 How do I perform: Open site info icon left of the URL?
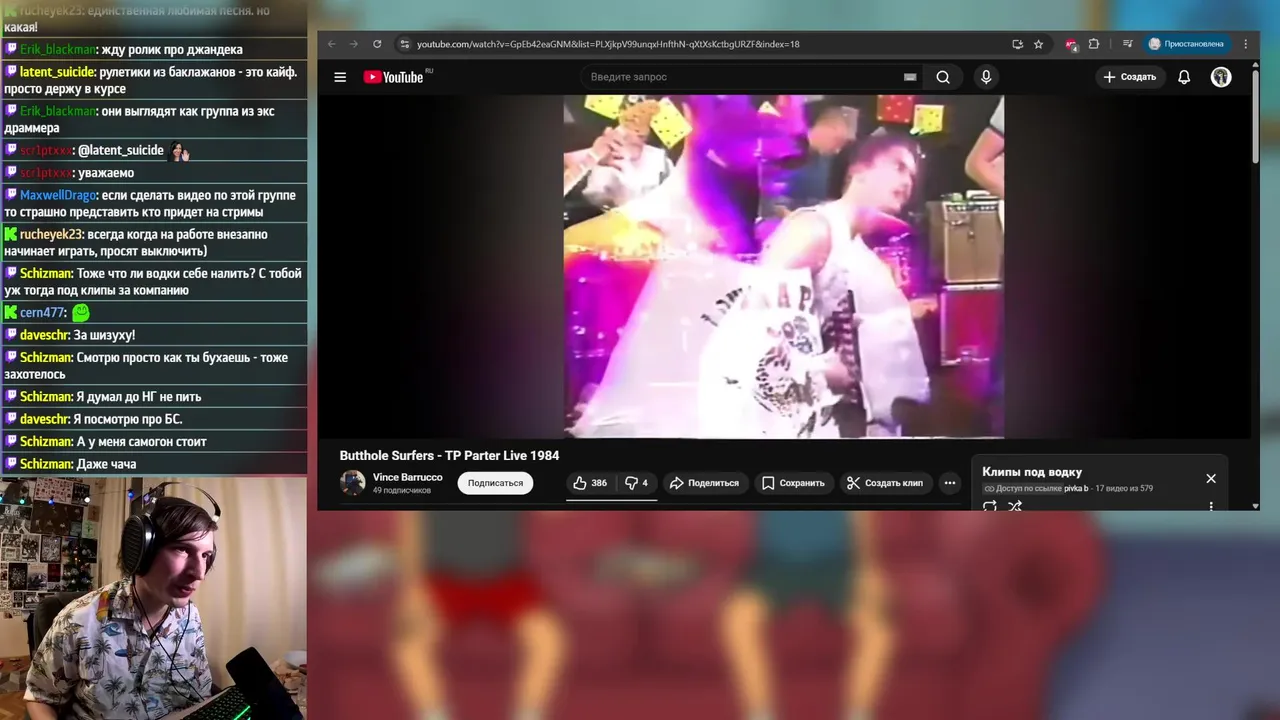(x=404, y=44)
